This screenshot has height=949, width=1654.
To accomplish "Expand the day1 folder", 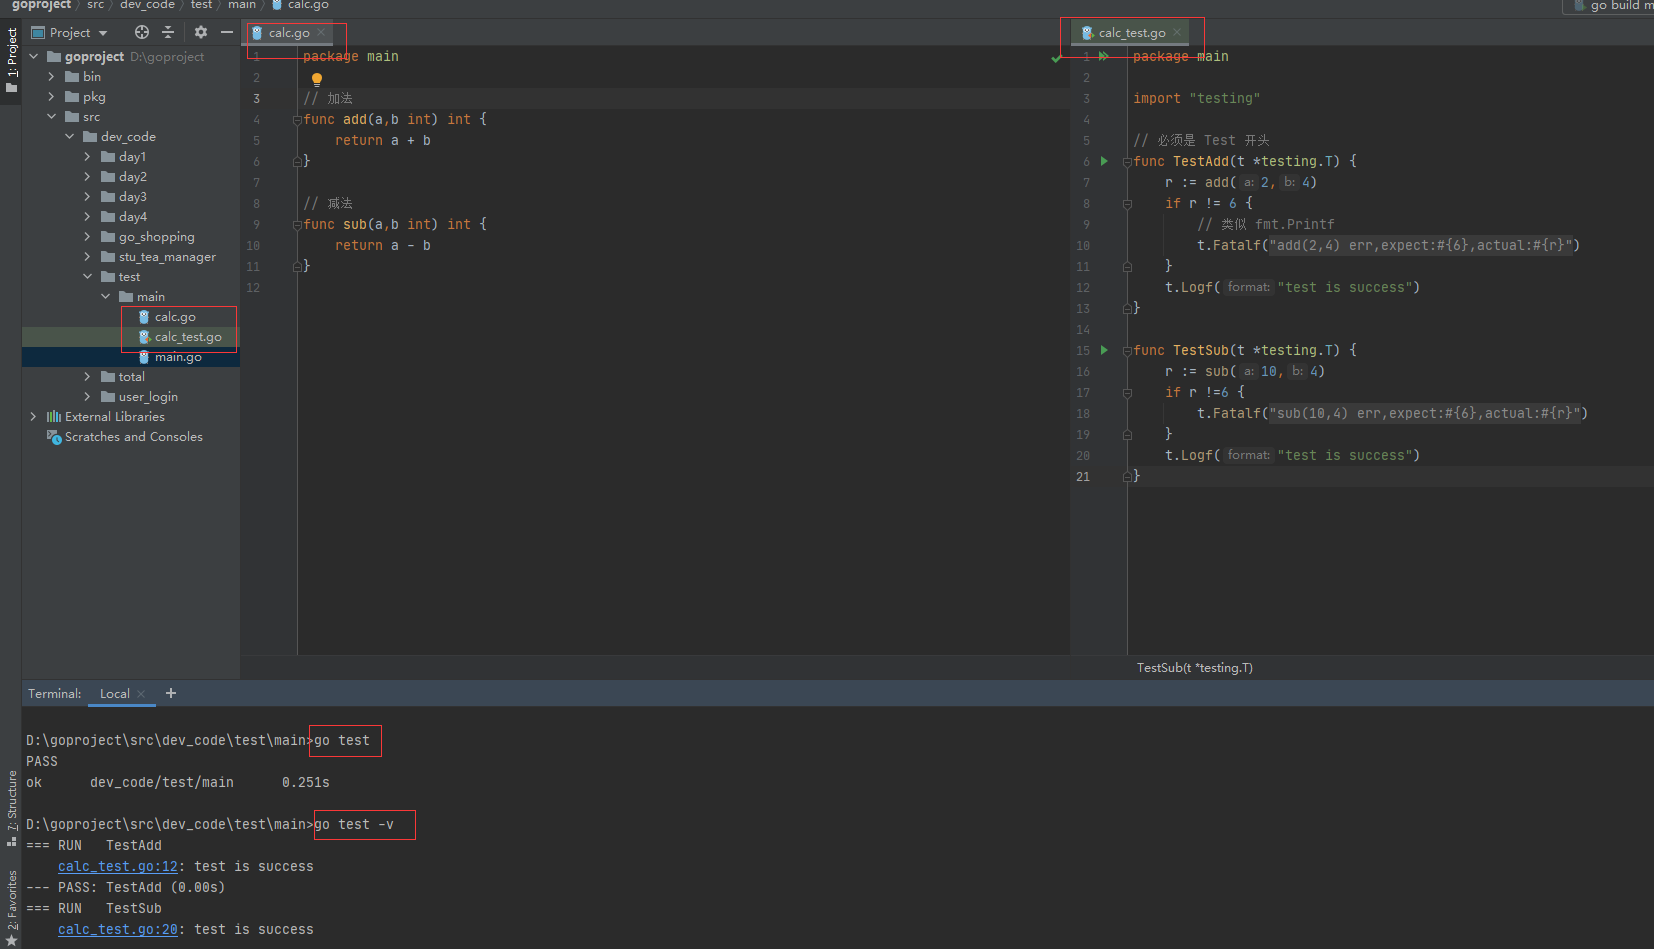I will pos(88,157).
